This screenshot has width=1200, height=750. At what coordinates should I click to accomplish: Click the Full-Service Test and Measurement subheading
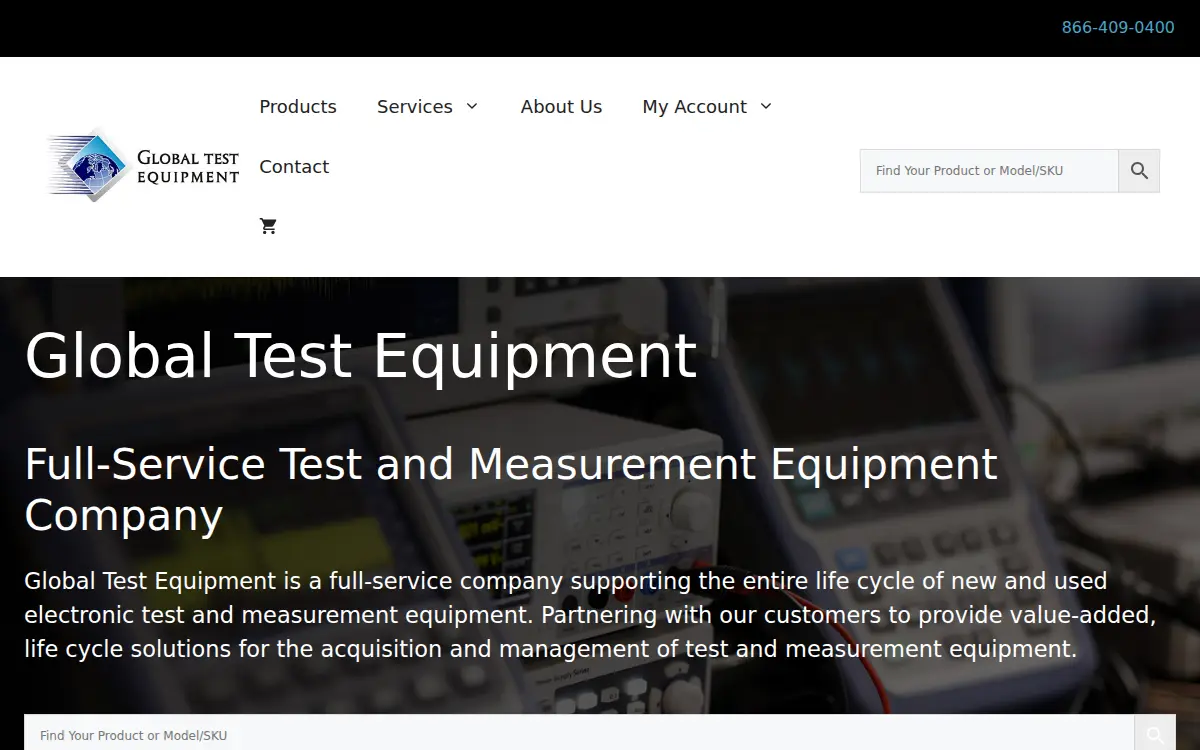(511, 490)
